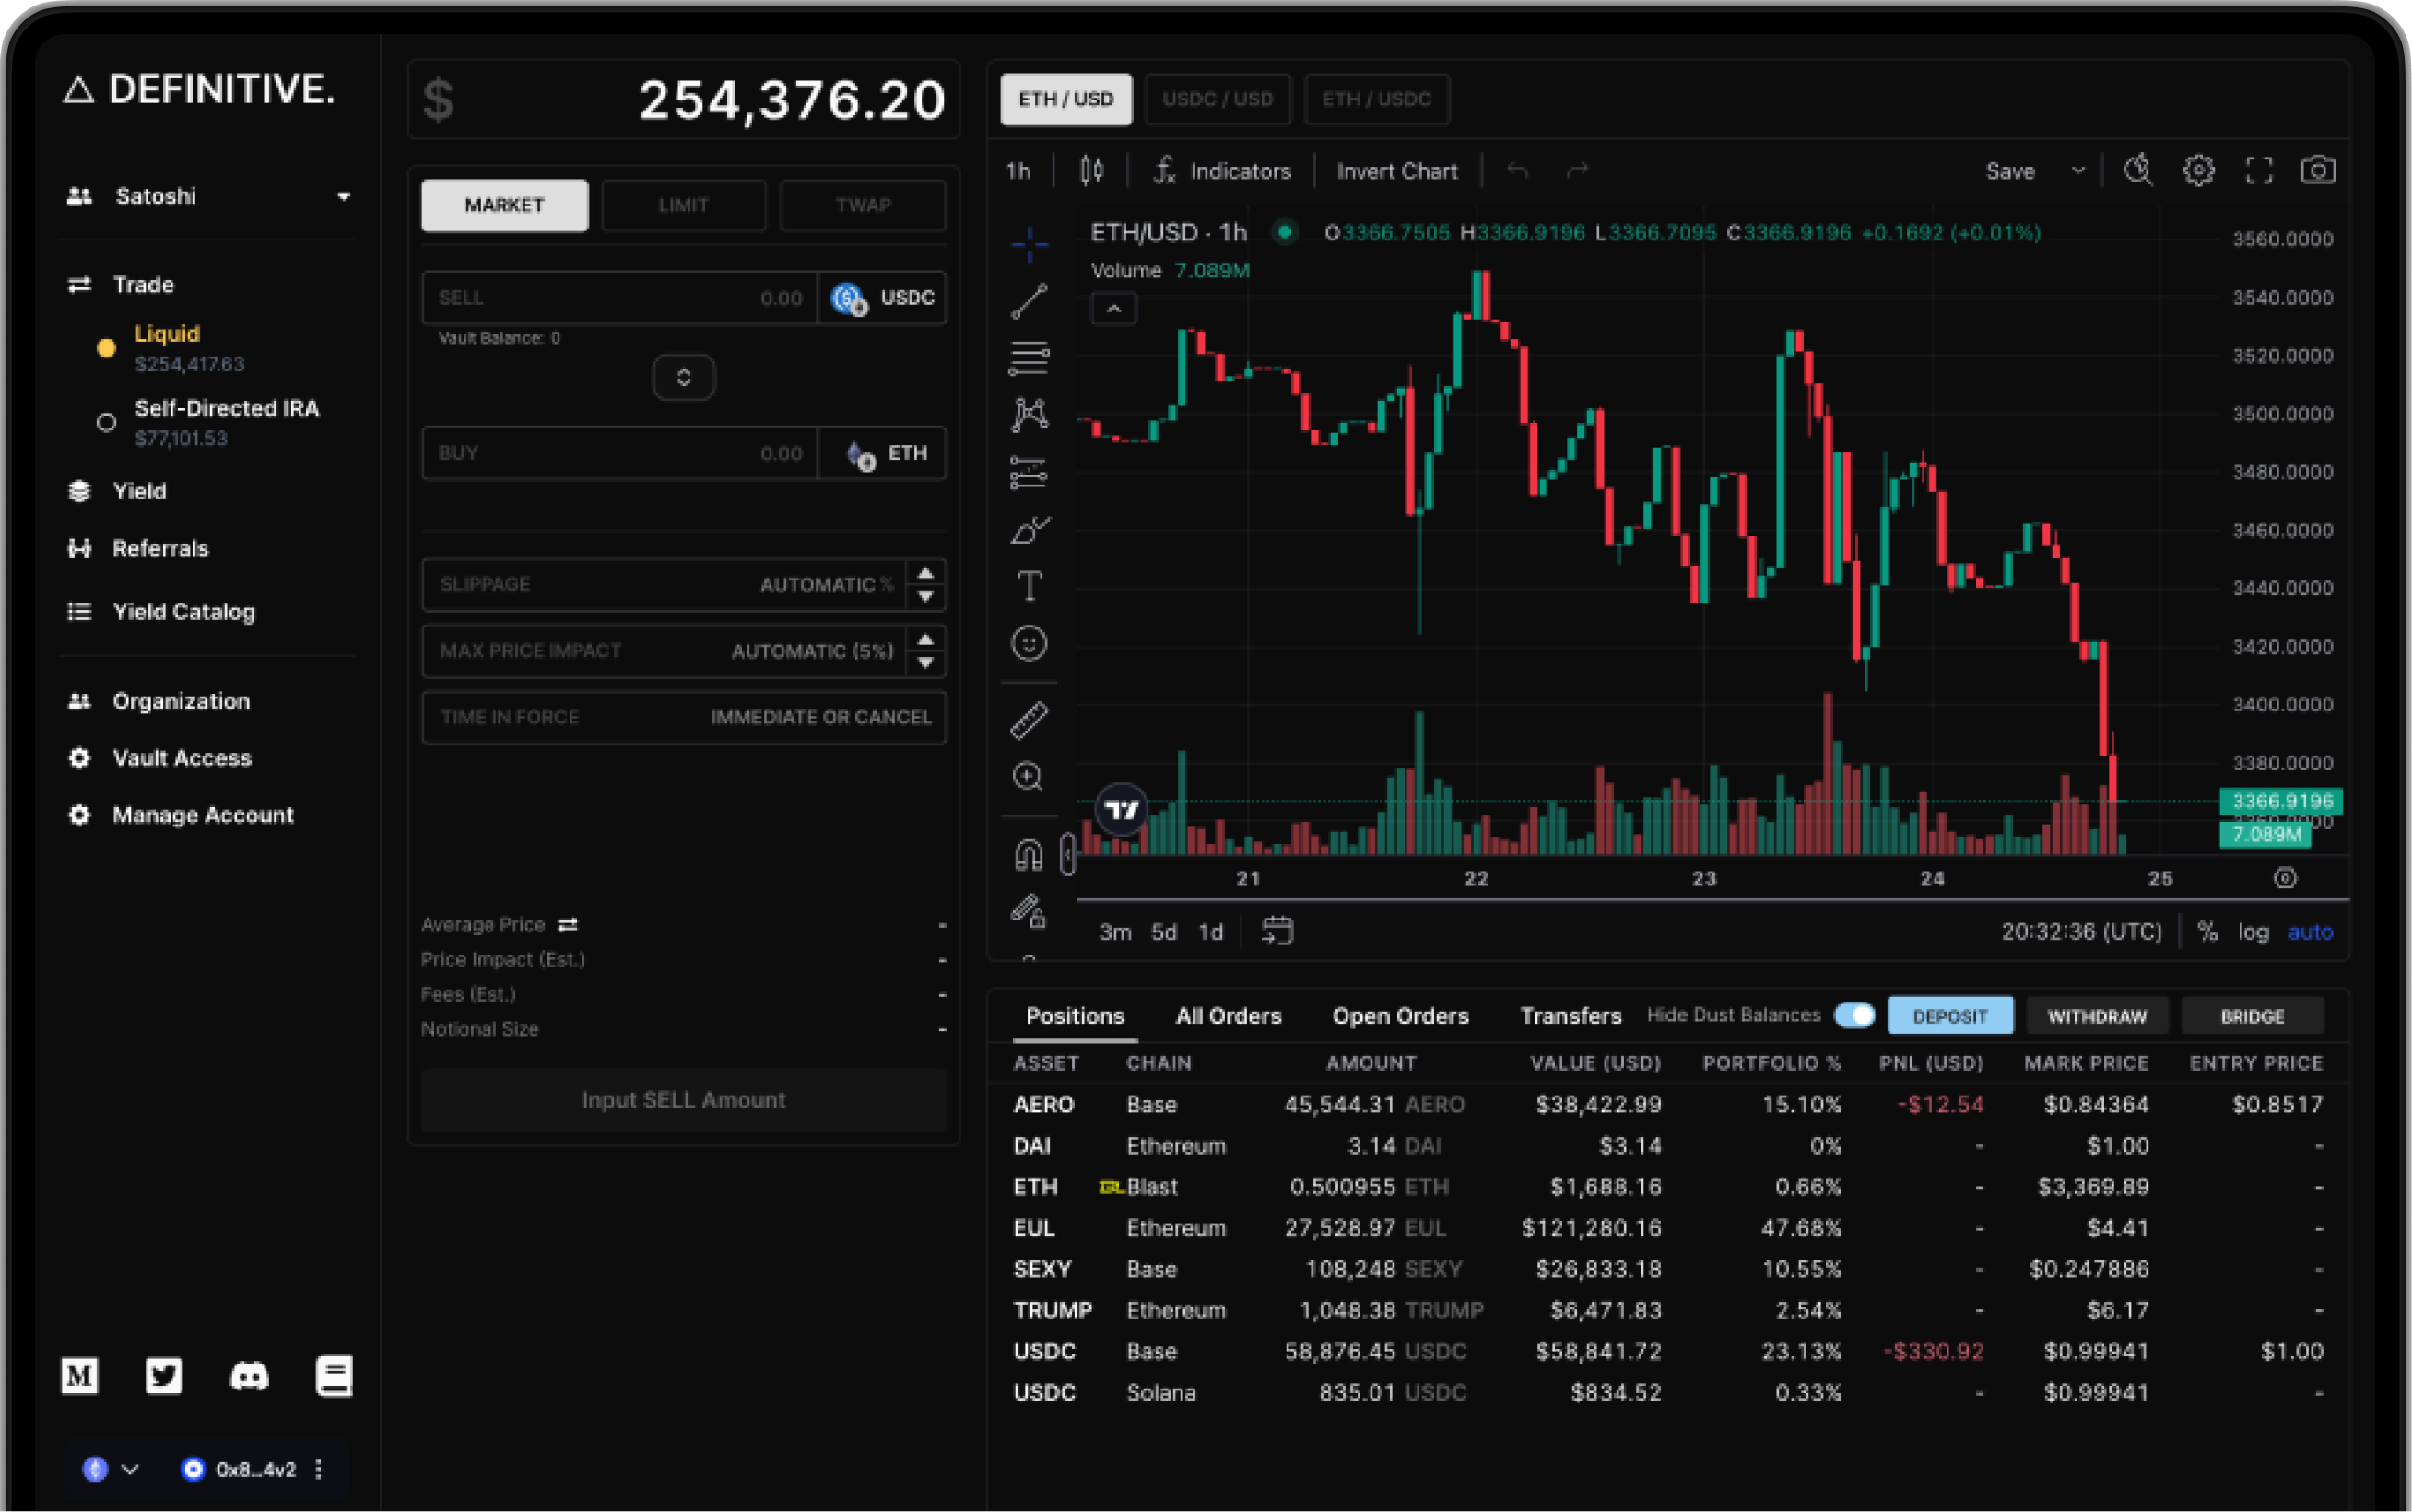This screenshot has height=1512, width=2412.
Task: Open chart settings via the gear icon
Action: click(x=2198, y=170)
